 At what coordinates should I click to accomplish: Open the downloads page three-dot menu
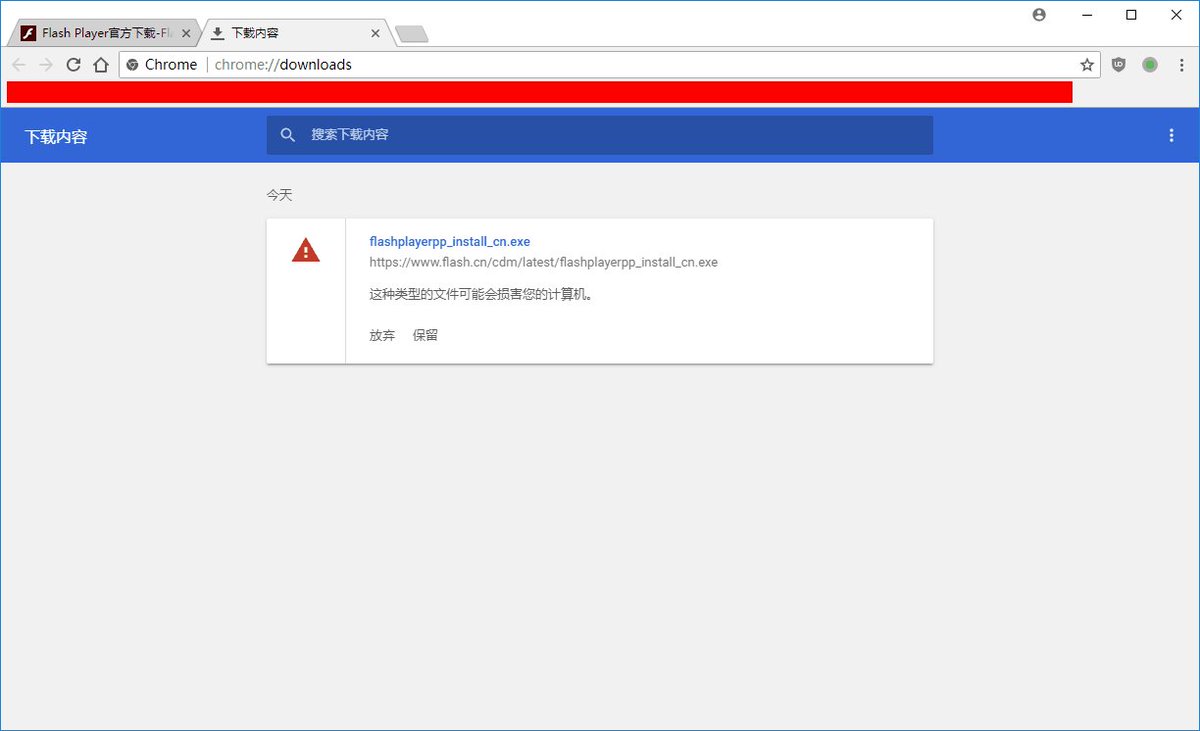(x=1171, y=135)
